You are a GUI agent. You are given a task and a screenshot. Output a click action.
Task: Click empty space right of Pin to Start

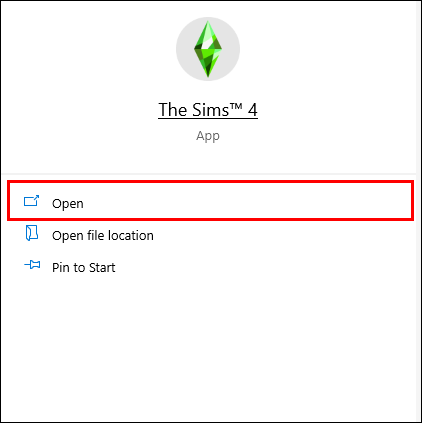(x=263, y=267)
